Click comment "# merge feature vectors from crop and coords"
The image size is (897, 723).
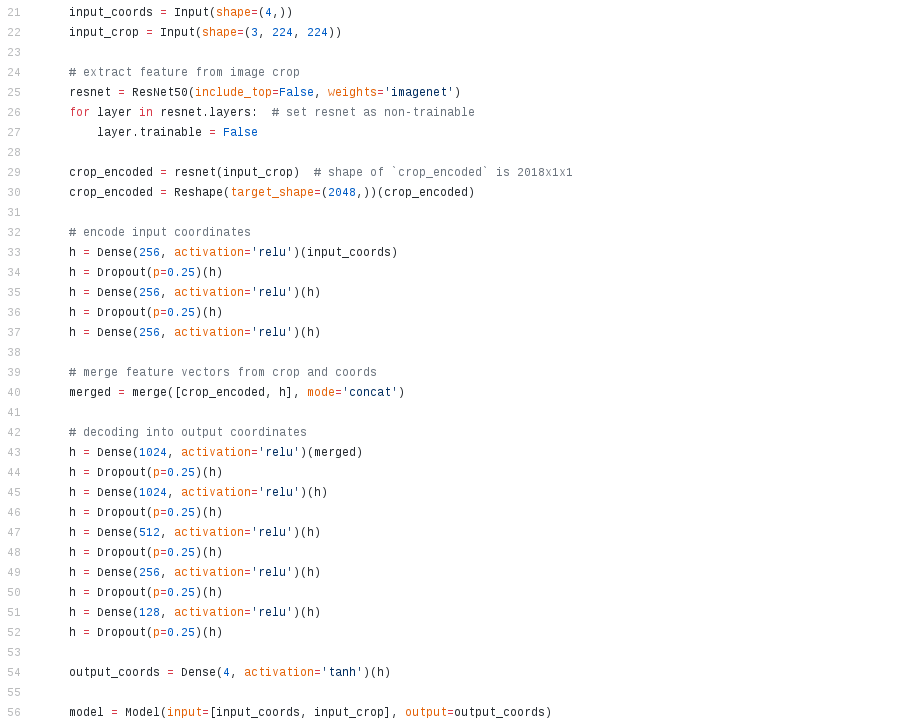pyautogui.click(x=223, y=372)
